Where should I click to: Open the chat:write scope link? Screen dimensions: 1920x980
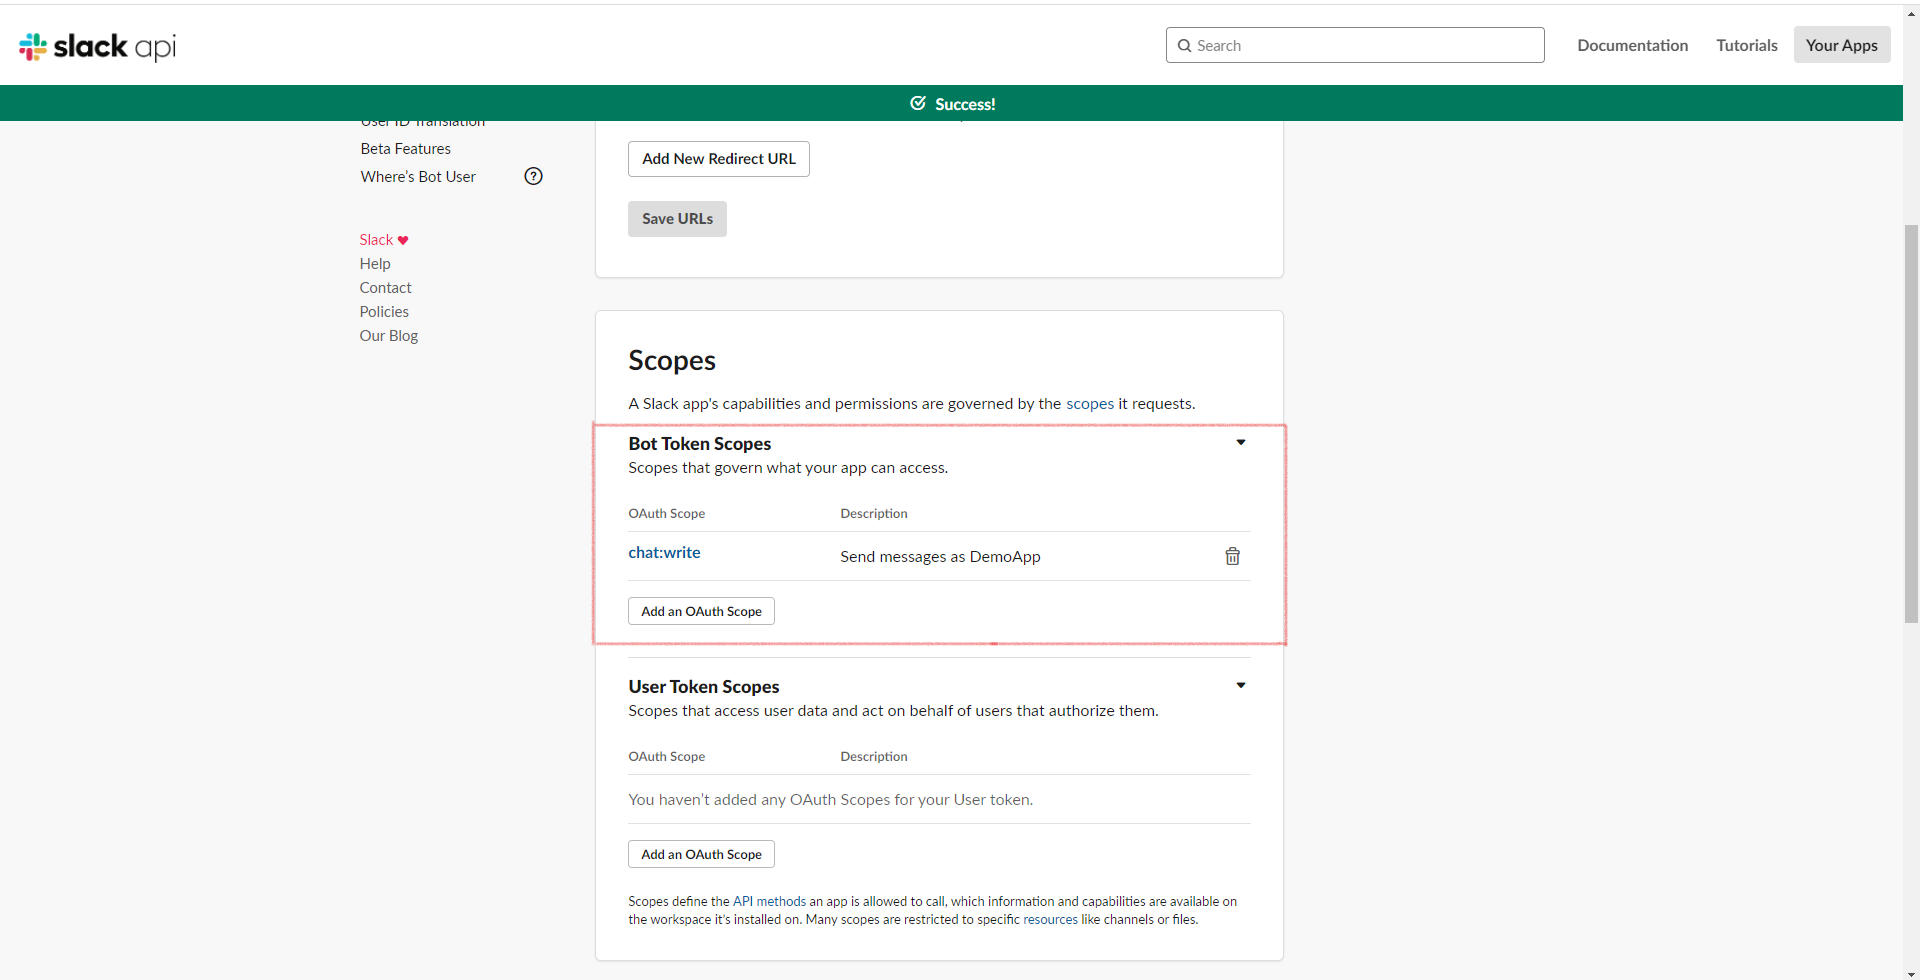tap(664, 552)
